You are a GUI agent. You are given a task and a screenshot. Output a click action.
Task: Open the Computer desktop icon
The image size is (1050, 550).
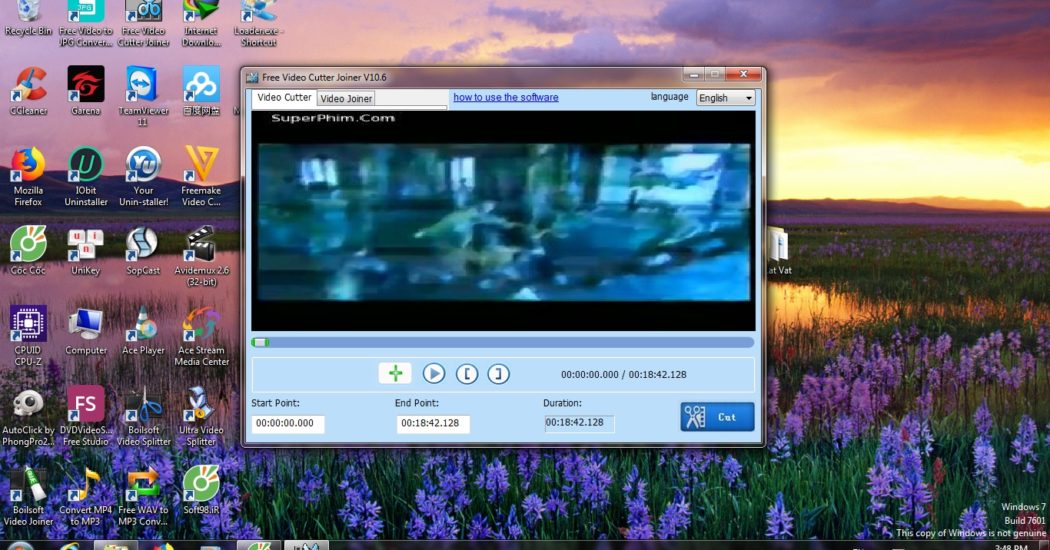click(86, 331)
